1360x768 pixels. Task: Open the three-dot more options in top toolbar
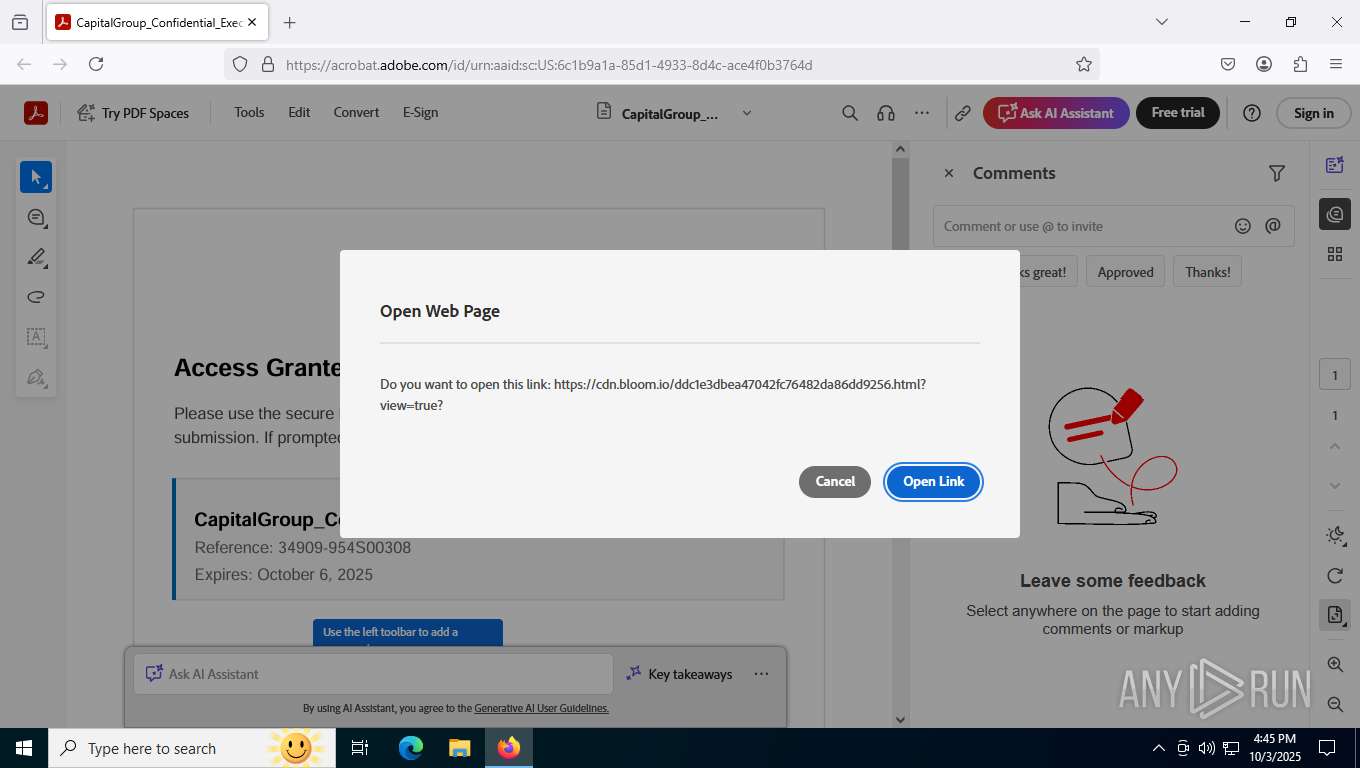tap(922, 113)
